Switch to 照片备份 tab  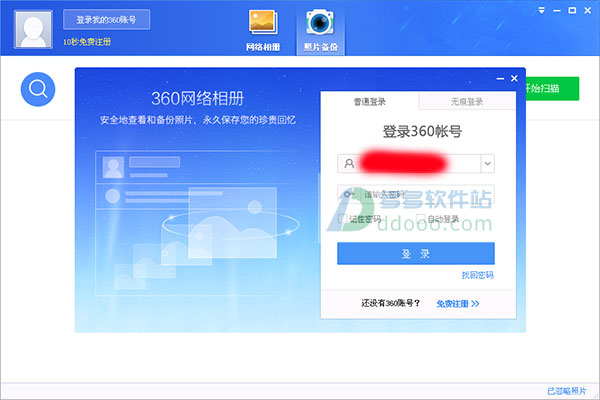click(x=321, y=31)
